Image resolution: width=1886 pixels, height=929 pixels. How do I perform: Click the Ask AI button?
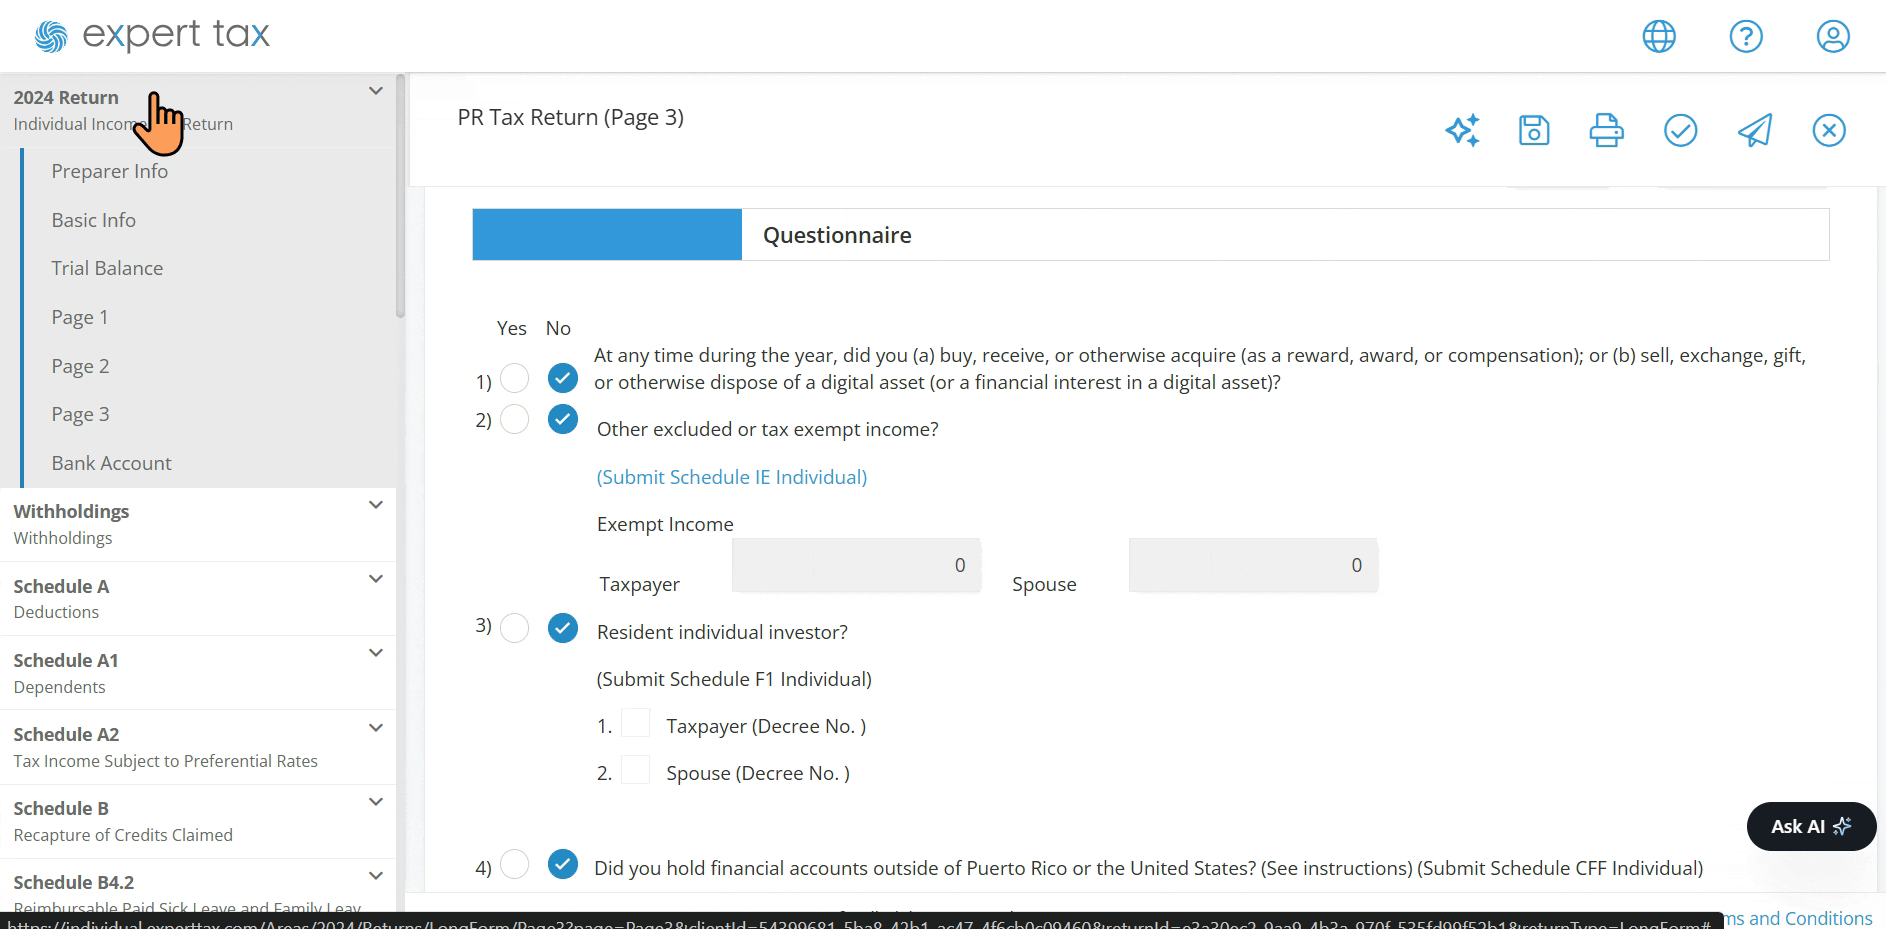(x=1811, y=826)
